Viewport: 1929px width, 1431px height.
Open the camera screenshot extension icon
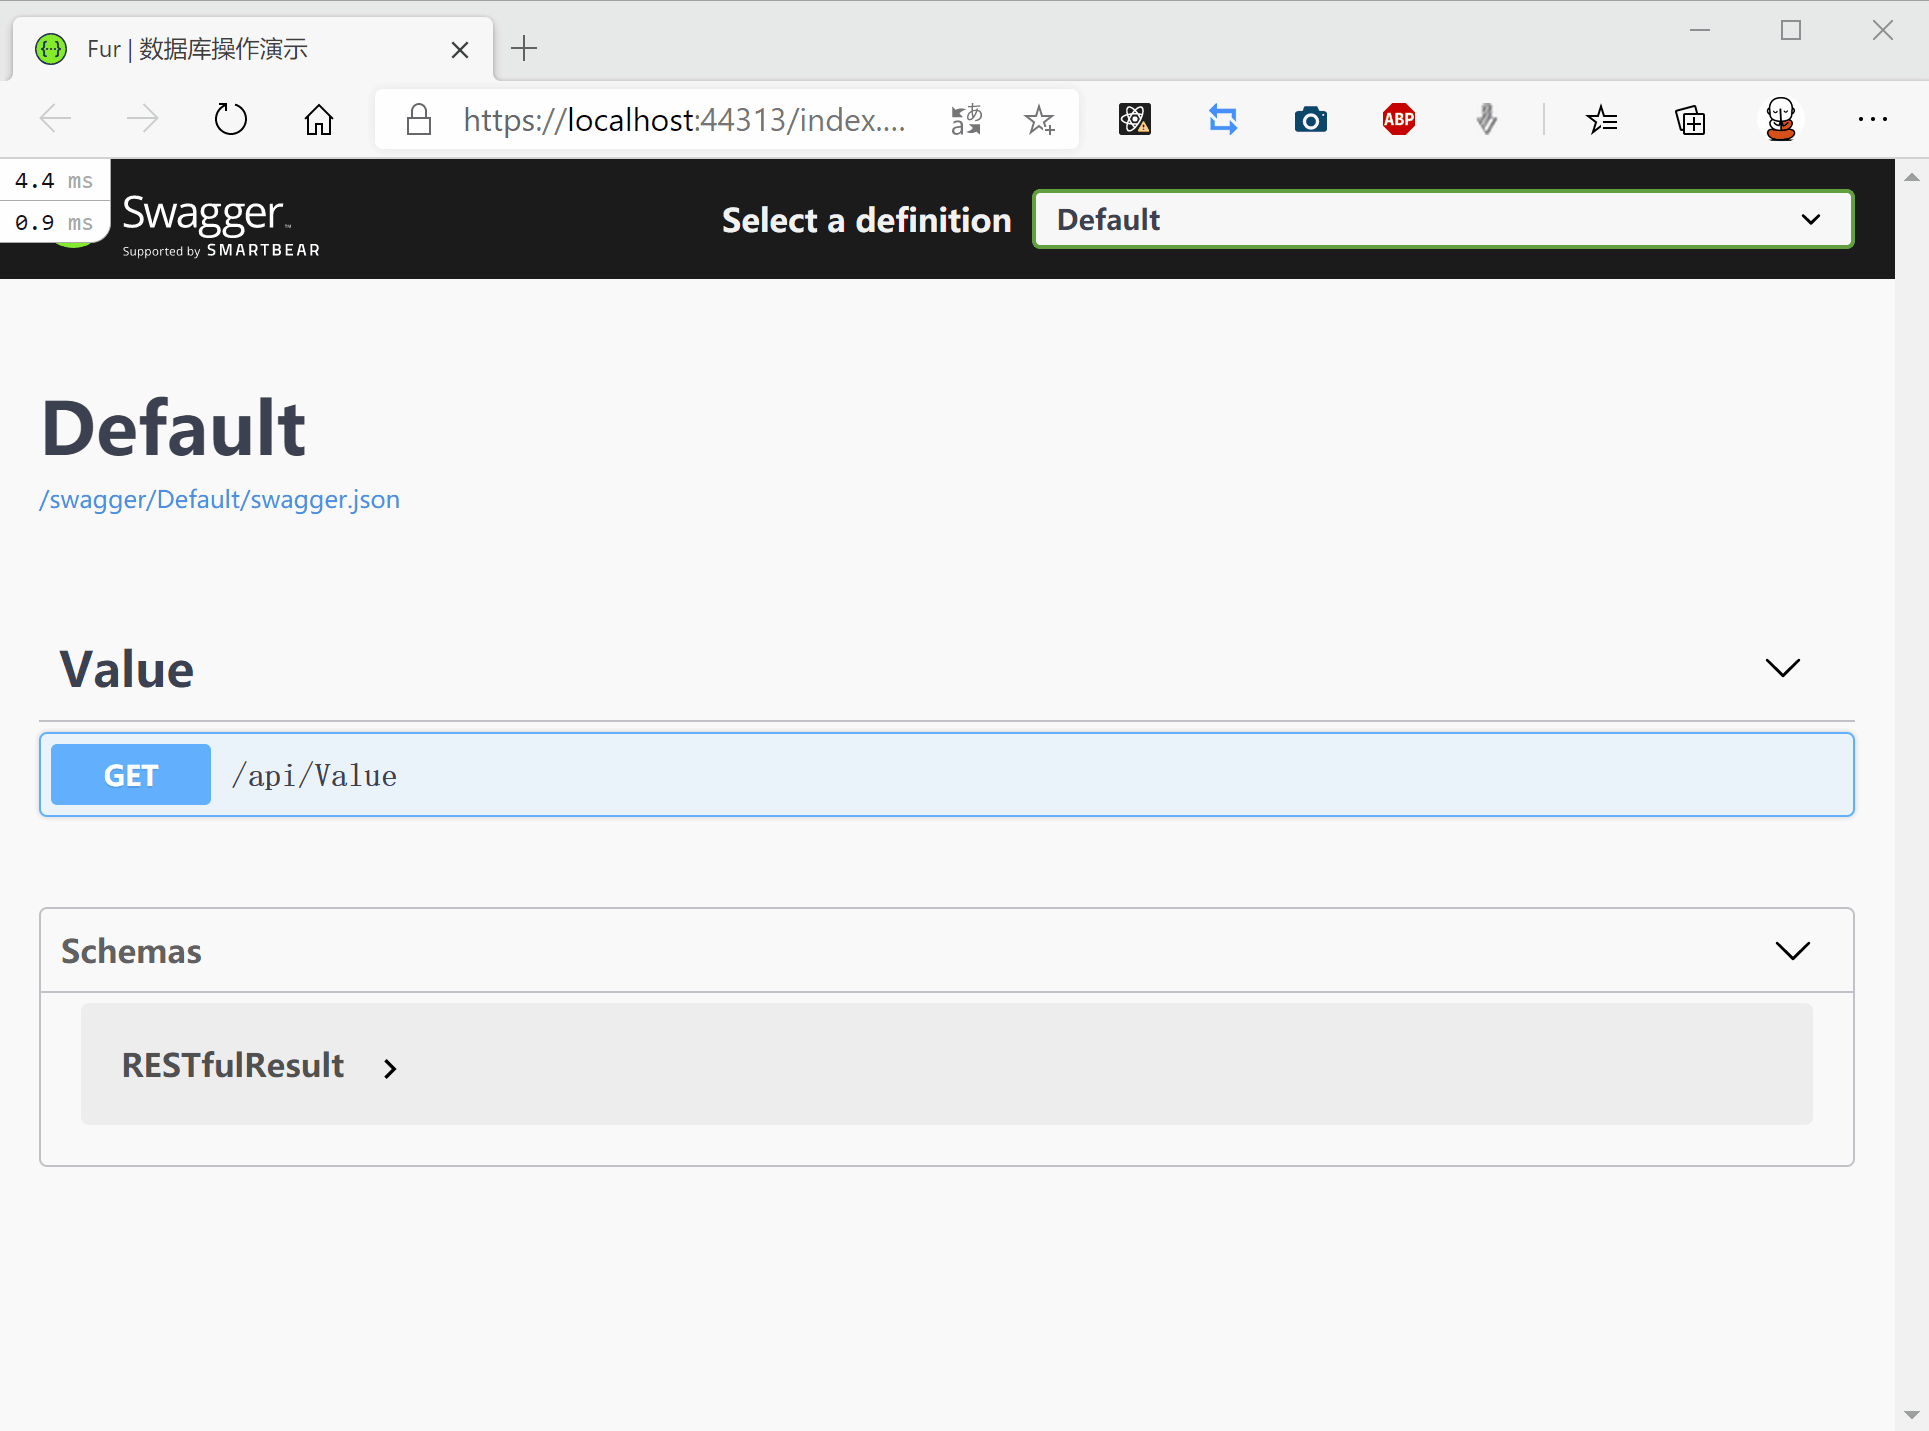(1310, 120)
